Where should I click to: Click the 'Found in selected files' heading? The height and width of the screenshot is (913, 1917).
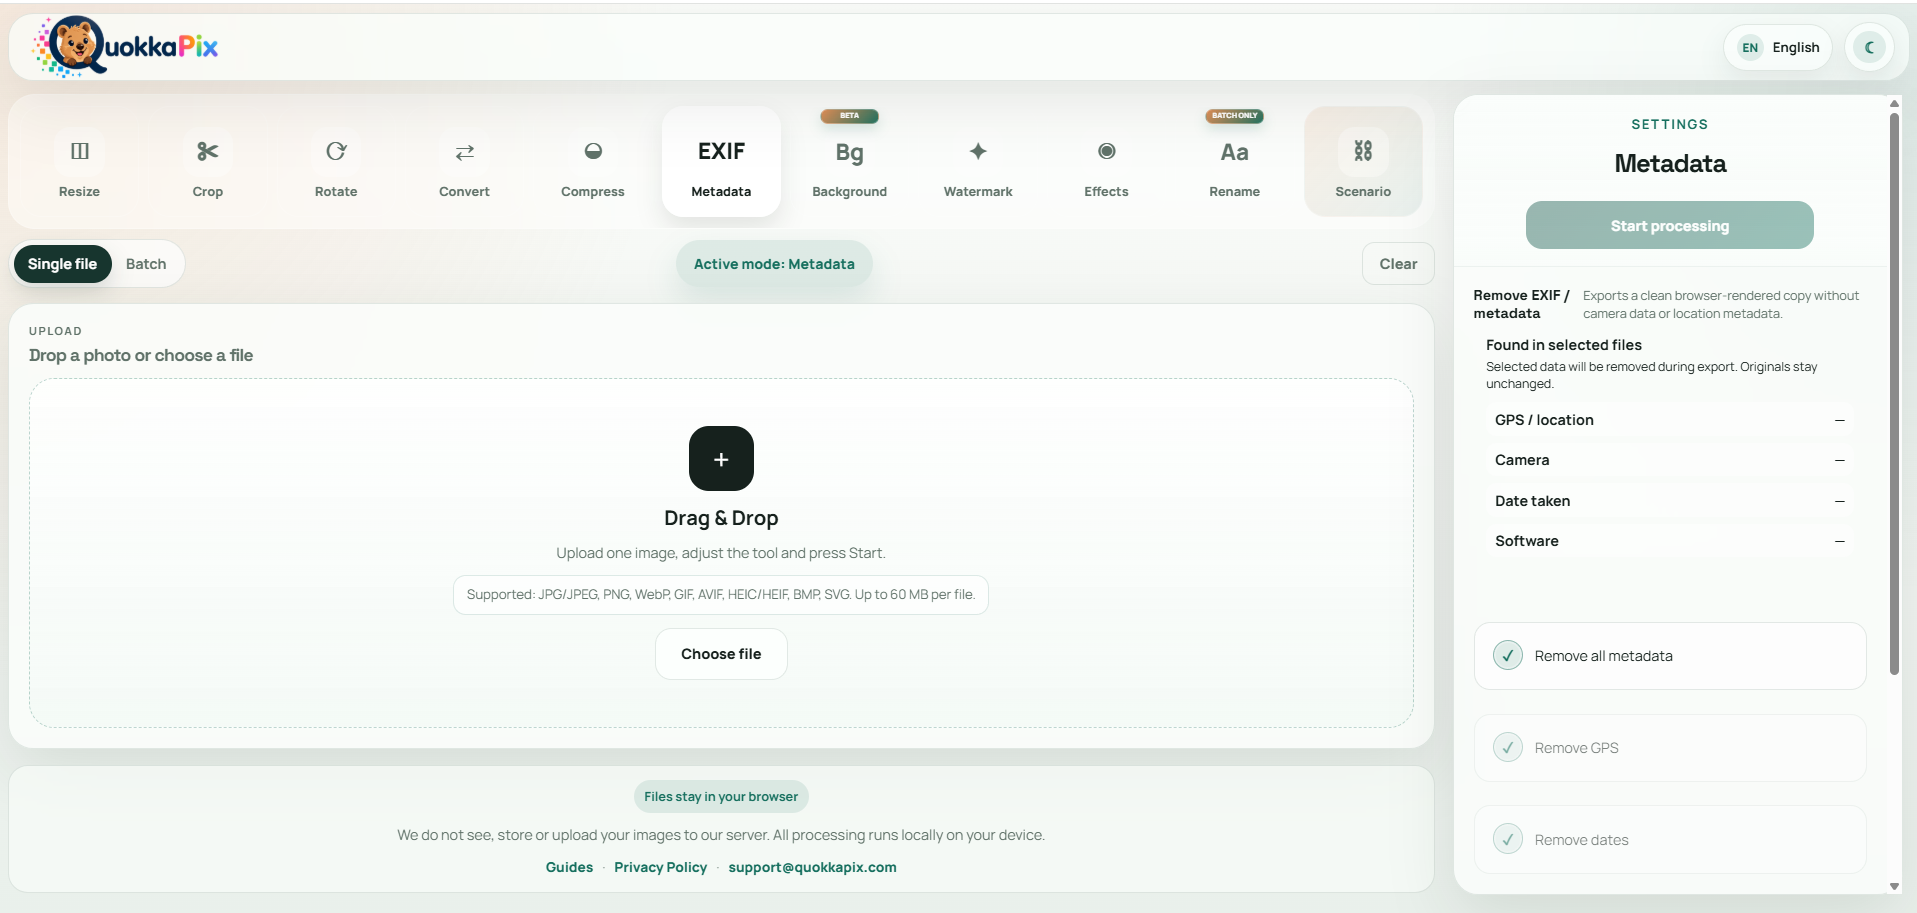coord(1564,345)
